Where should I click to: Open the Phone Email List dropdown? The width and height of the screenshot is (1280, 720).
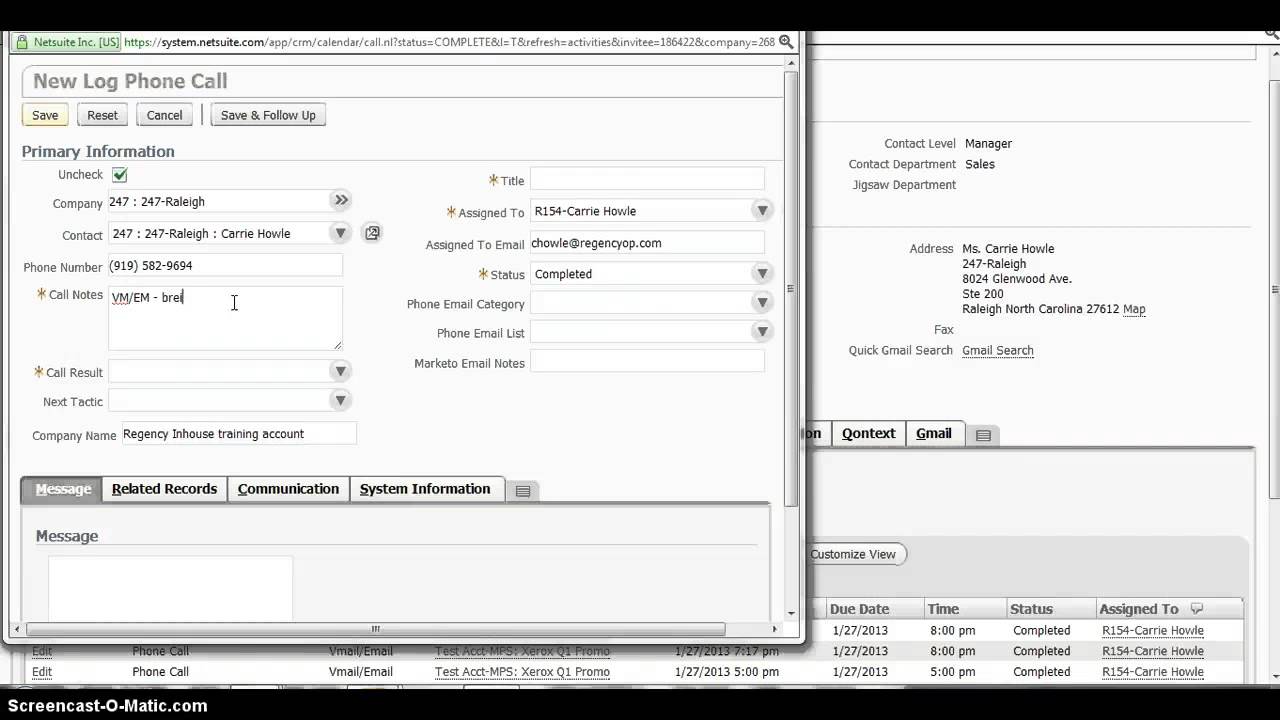[762, 332]
